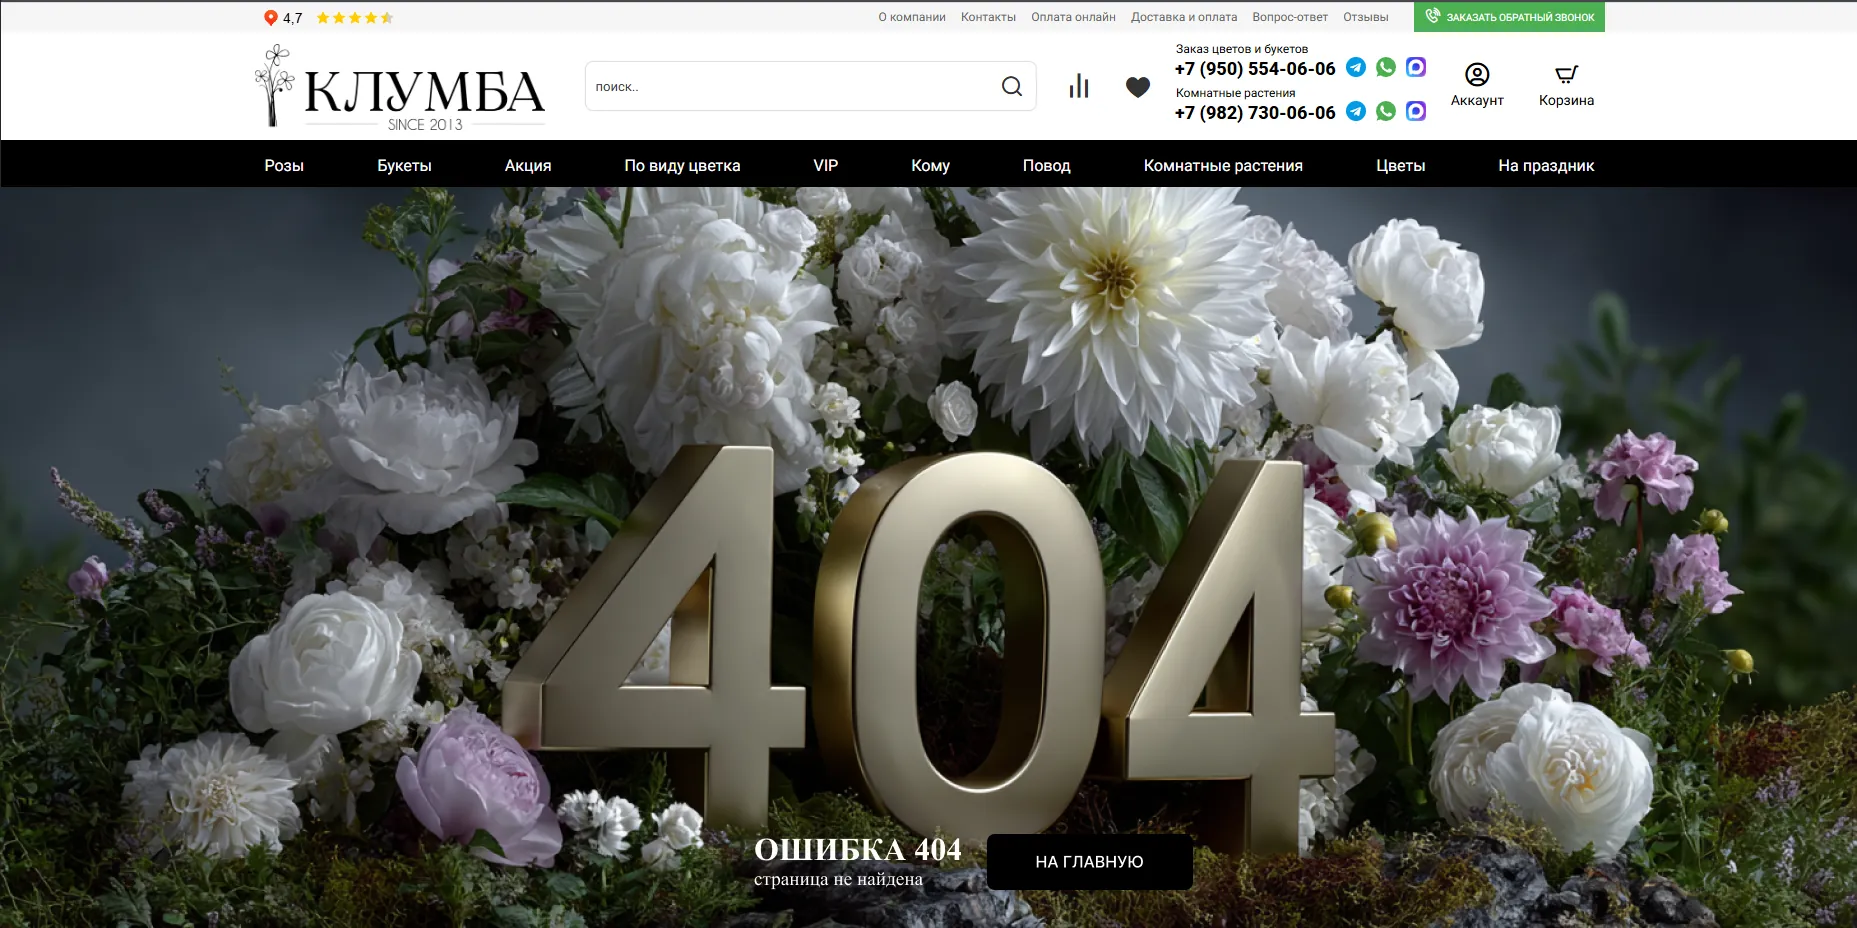Open Telegram for flower orders phone

(1356, 67)
